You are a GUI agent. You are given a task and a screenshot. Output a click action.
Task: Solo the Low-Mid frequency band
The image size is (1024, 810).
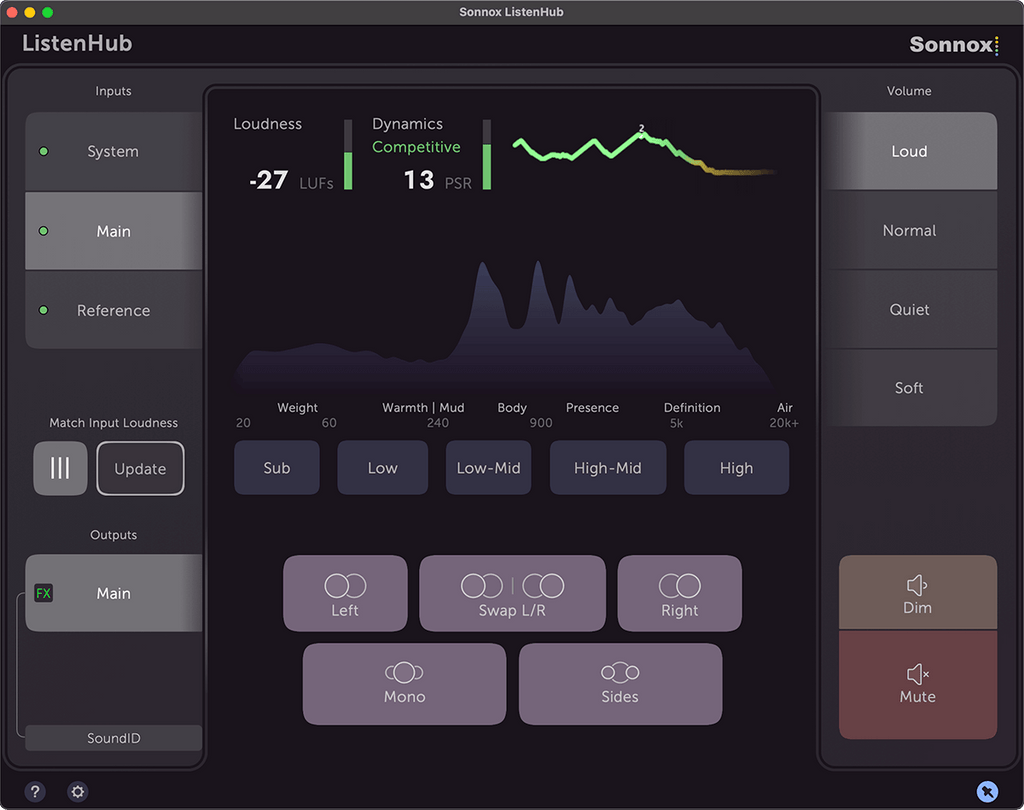point(488,468)
